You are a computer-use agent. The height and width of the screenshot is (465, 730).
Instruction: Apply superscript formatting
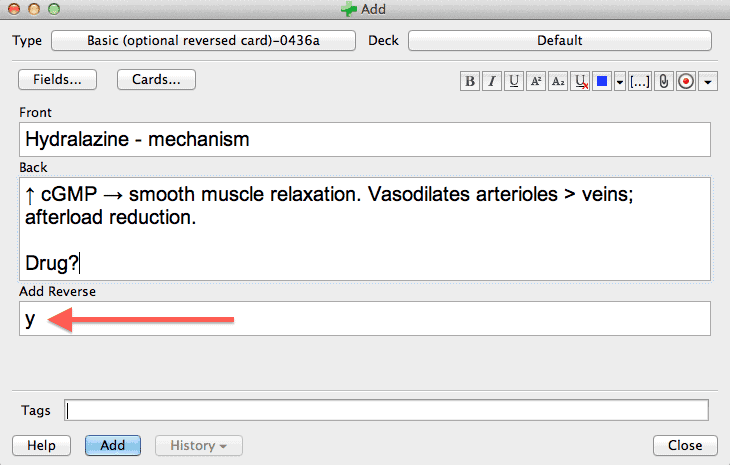(535, 81)
